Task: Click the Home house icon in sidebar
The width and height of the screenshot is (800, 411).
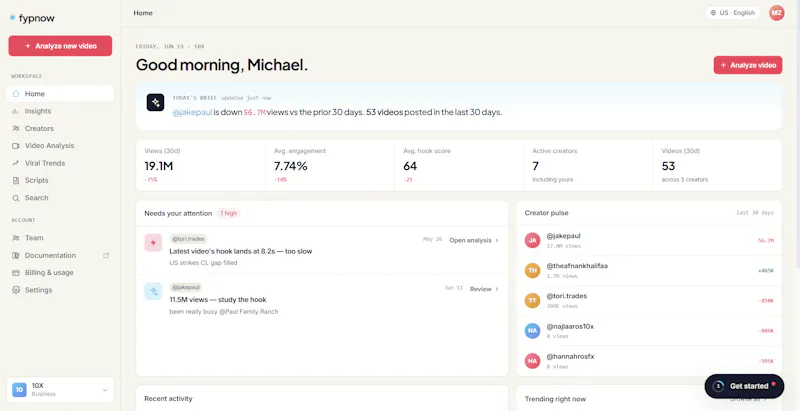Action: coord(16,94)
